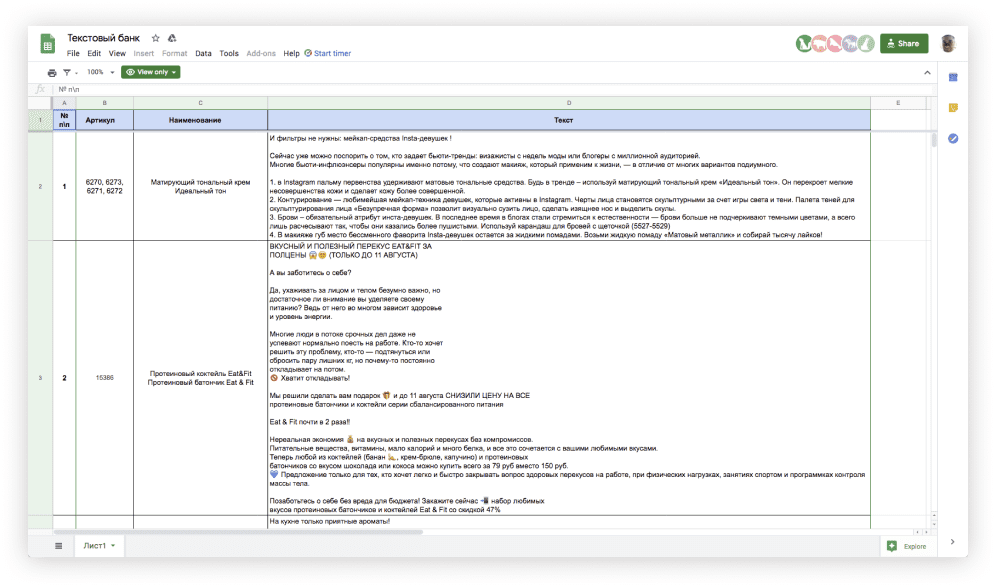Collapse the toolbar with the chevron
The height and width of the screenshot is (588, 996).
tap(927, 73)
